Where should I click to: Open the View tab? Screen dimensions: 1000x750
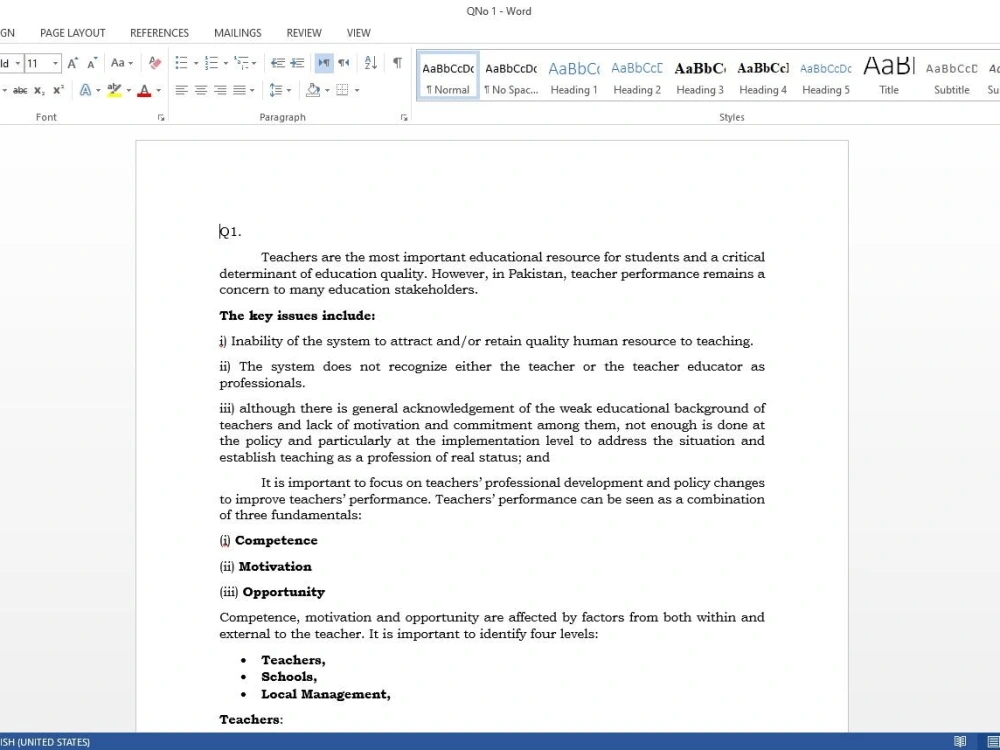point(358,33)
